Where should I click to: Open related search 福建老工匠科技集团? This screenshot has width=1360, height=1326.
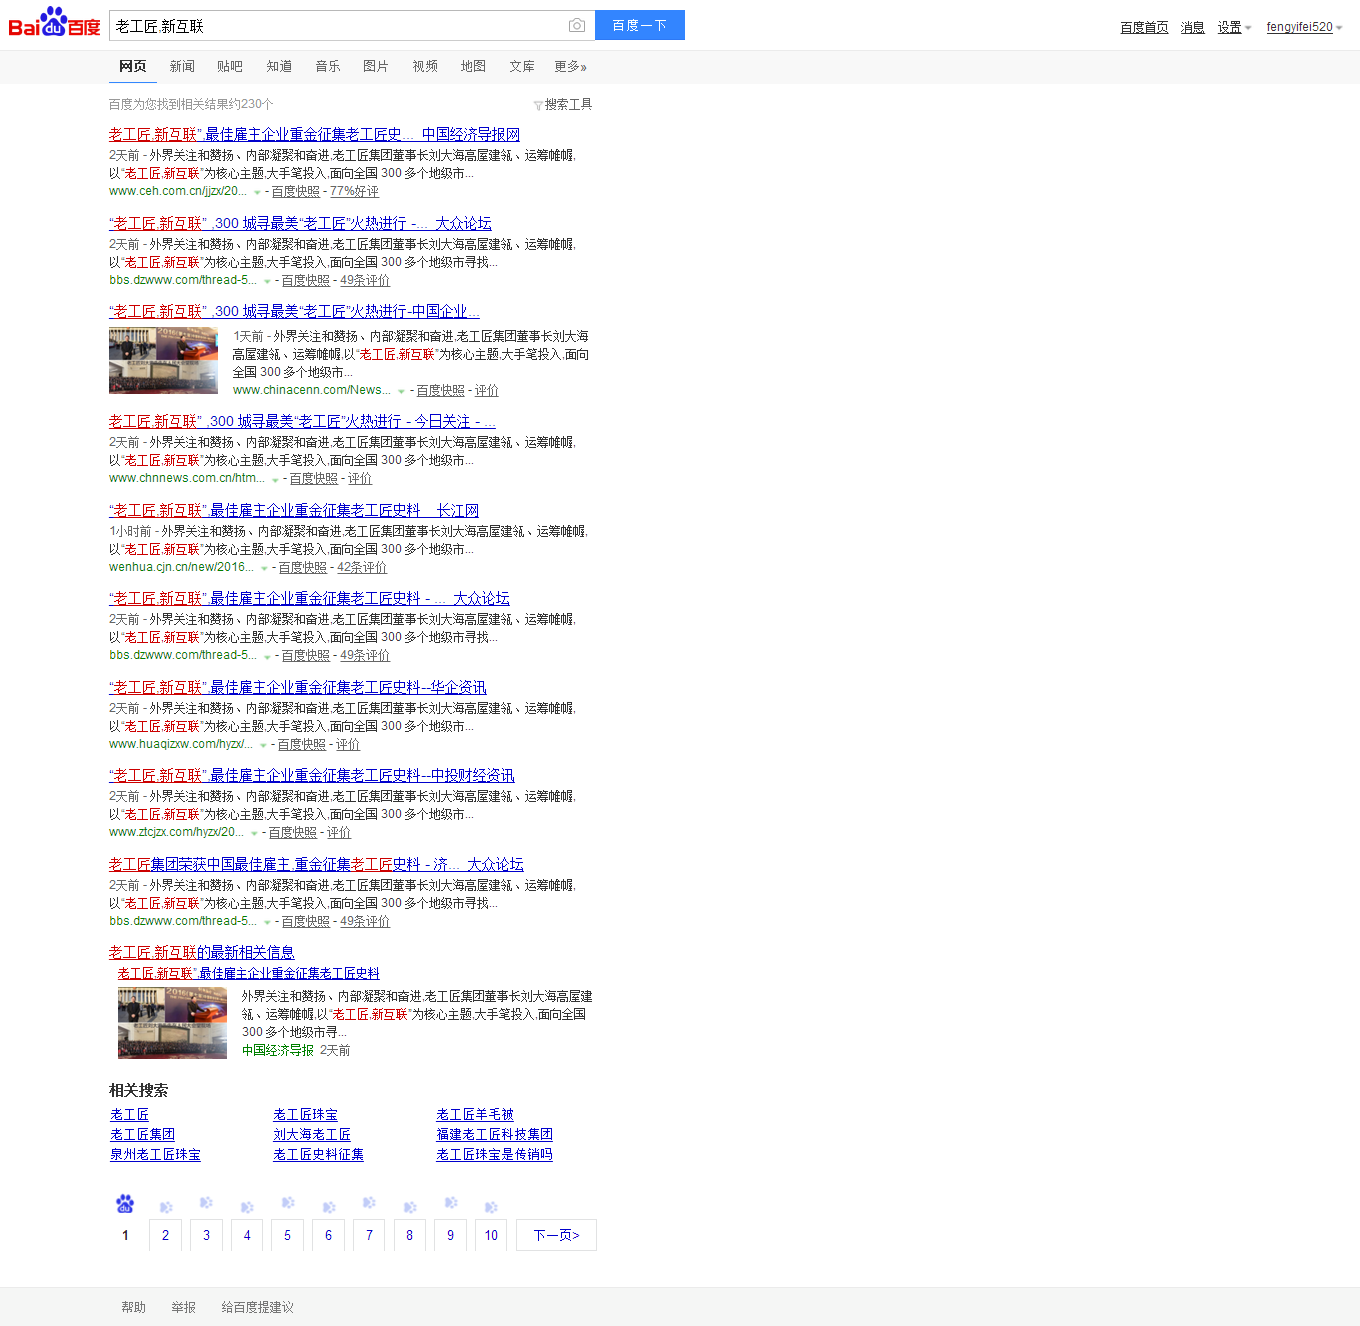[494, 1134]
